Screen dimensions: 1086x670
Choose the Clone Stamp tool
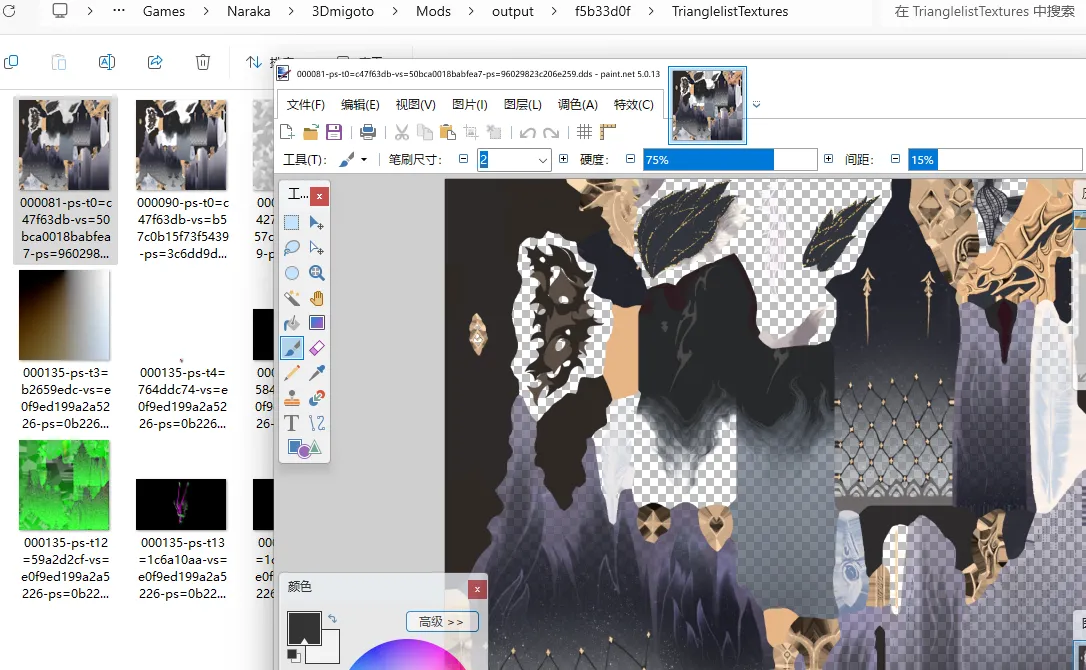[292, 398]
